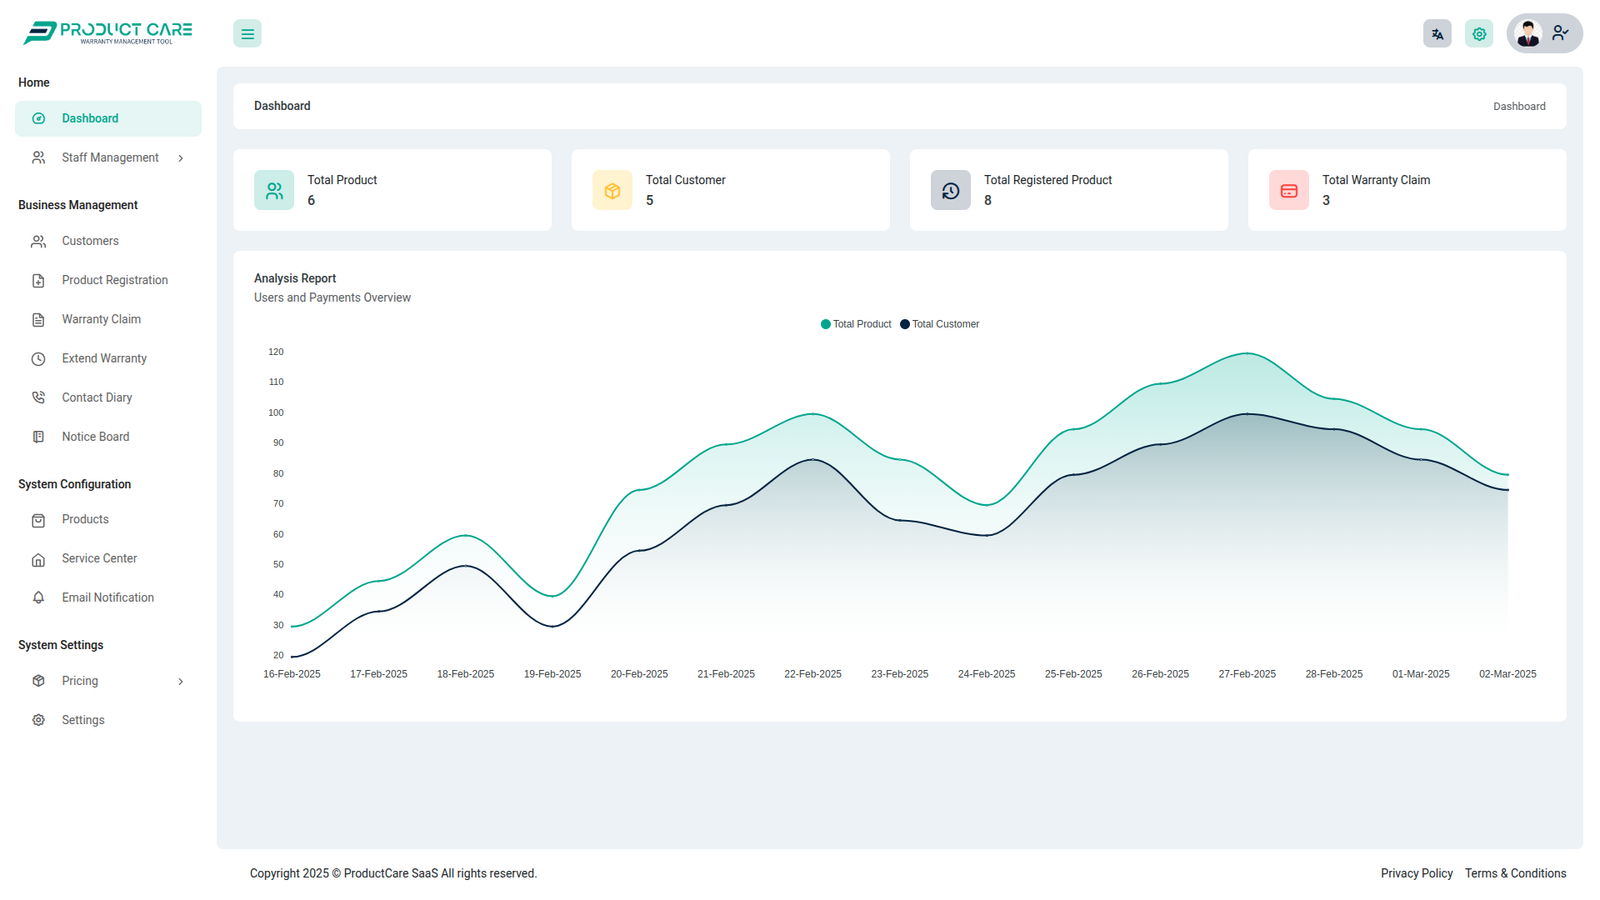Open the Terms & Conditions link
Screen dimensions: 1600x900
(x=1515, y=873)
